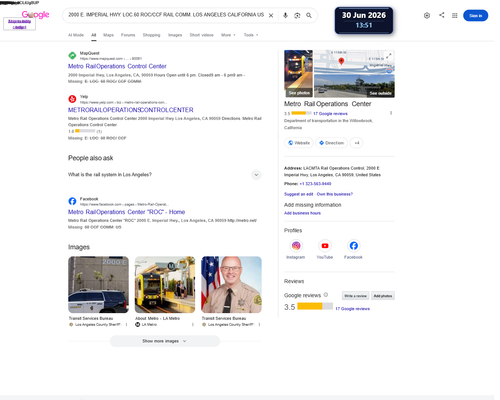Image resolution: width=500 pixels, height=400 pixels.
Task: Click Add photos button
Action: pos(383,296)
